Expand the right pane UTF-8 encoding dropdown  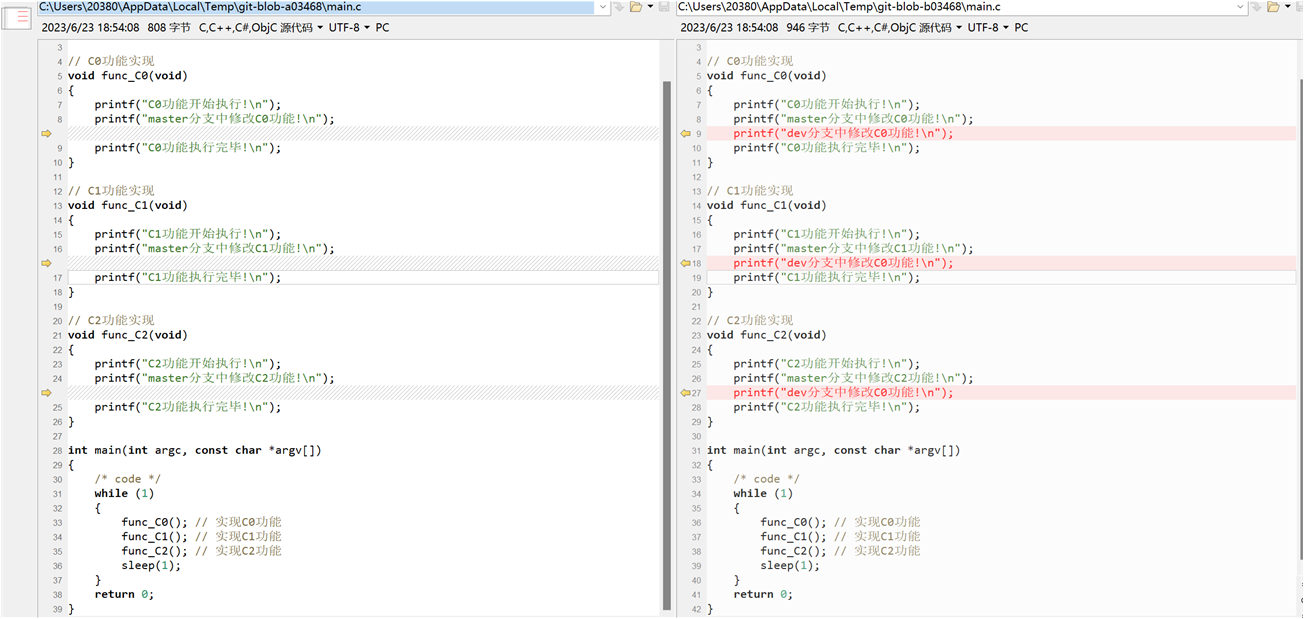pyautogui.click(x=1005, y=28)
